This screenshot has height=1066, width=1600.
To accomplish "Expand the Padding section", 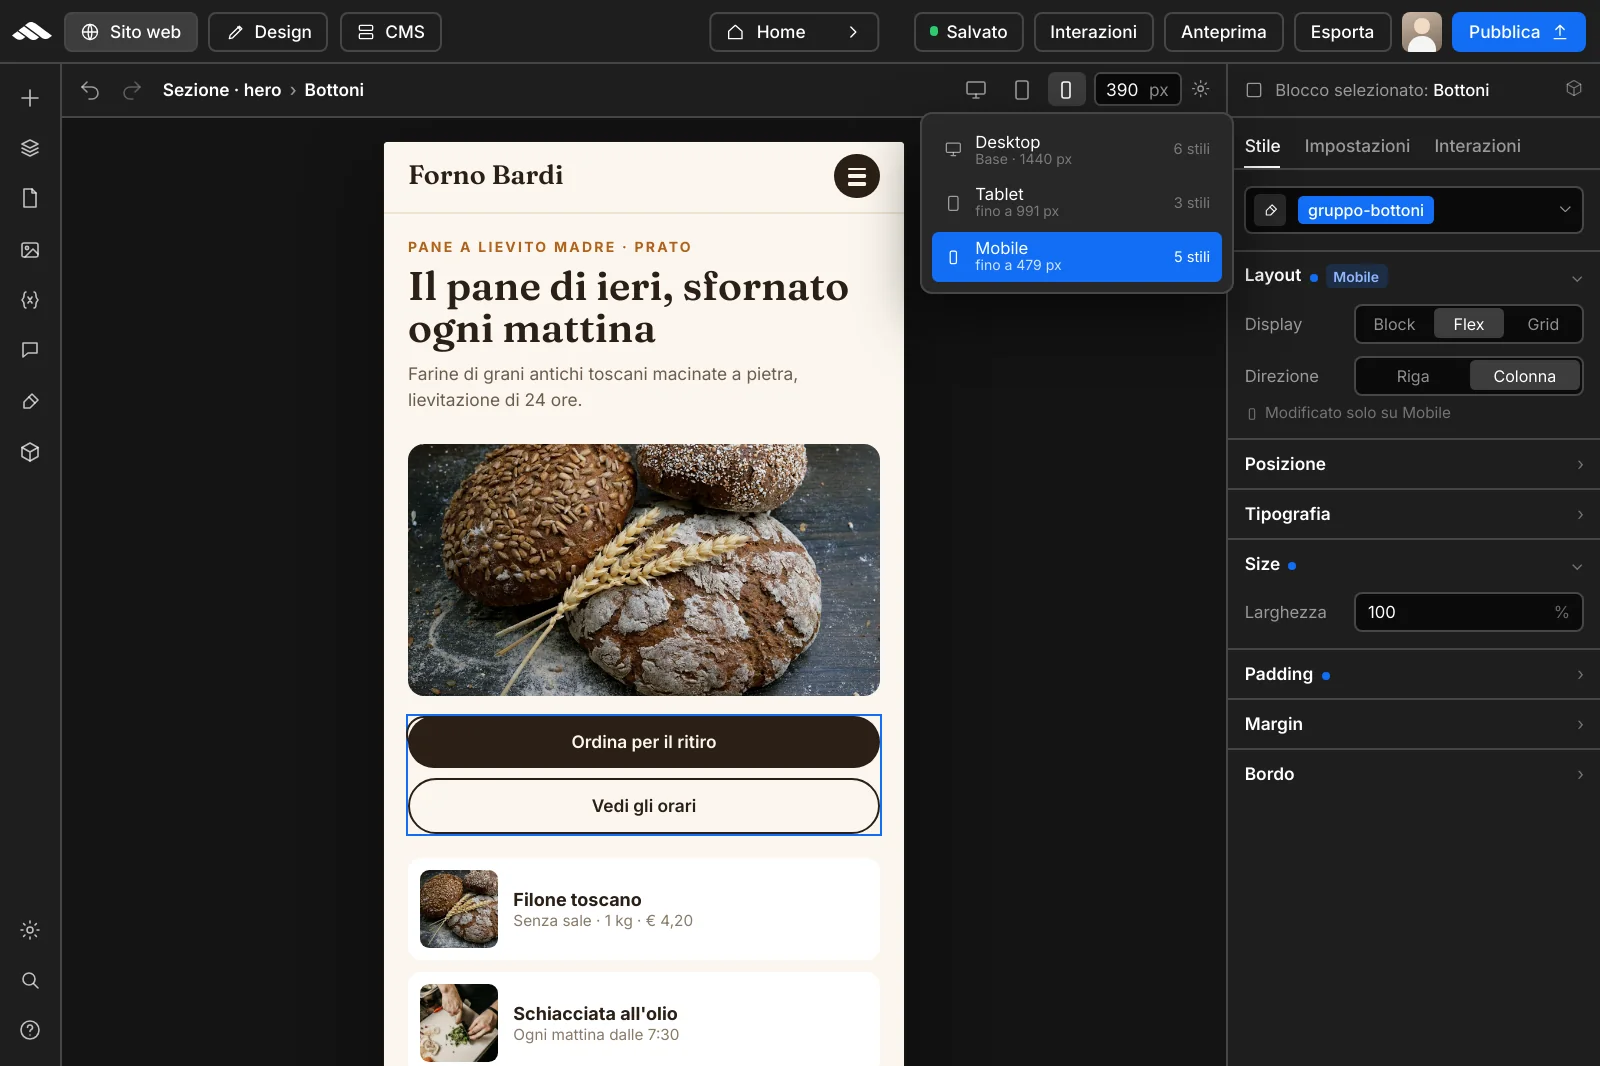I will [x=1414, y=674].
